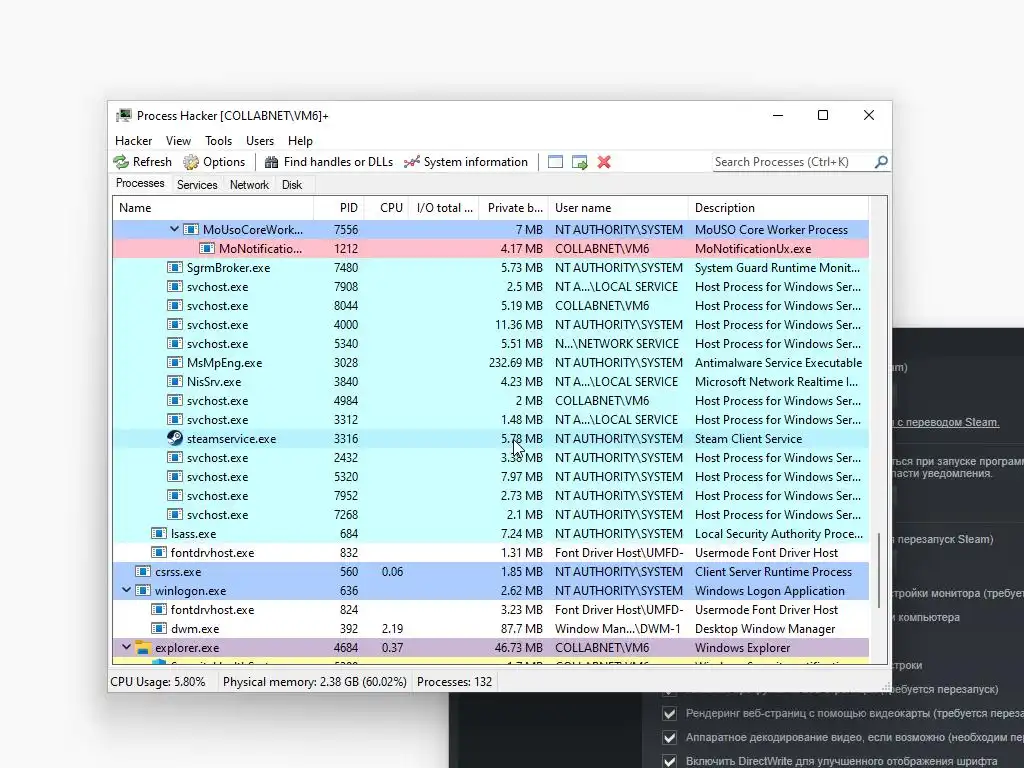The width and height of the screenshot is (1024, 768).
Task: Click the icon beside MsMpEng.exe
Action: [x=174, y=362]
